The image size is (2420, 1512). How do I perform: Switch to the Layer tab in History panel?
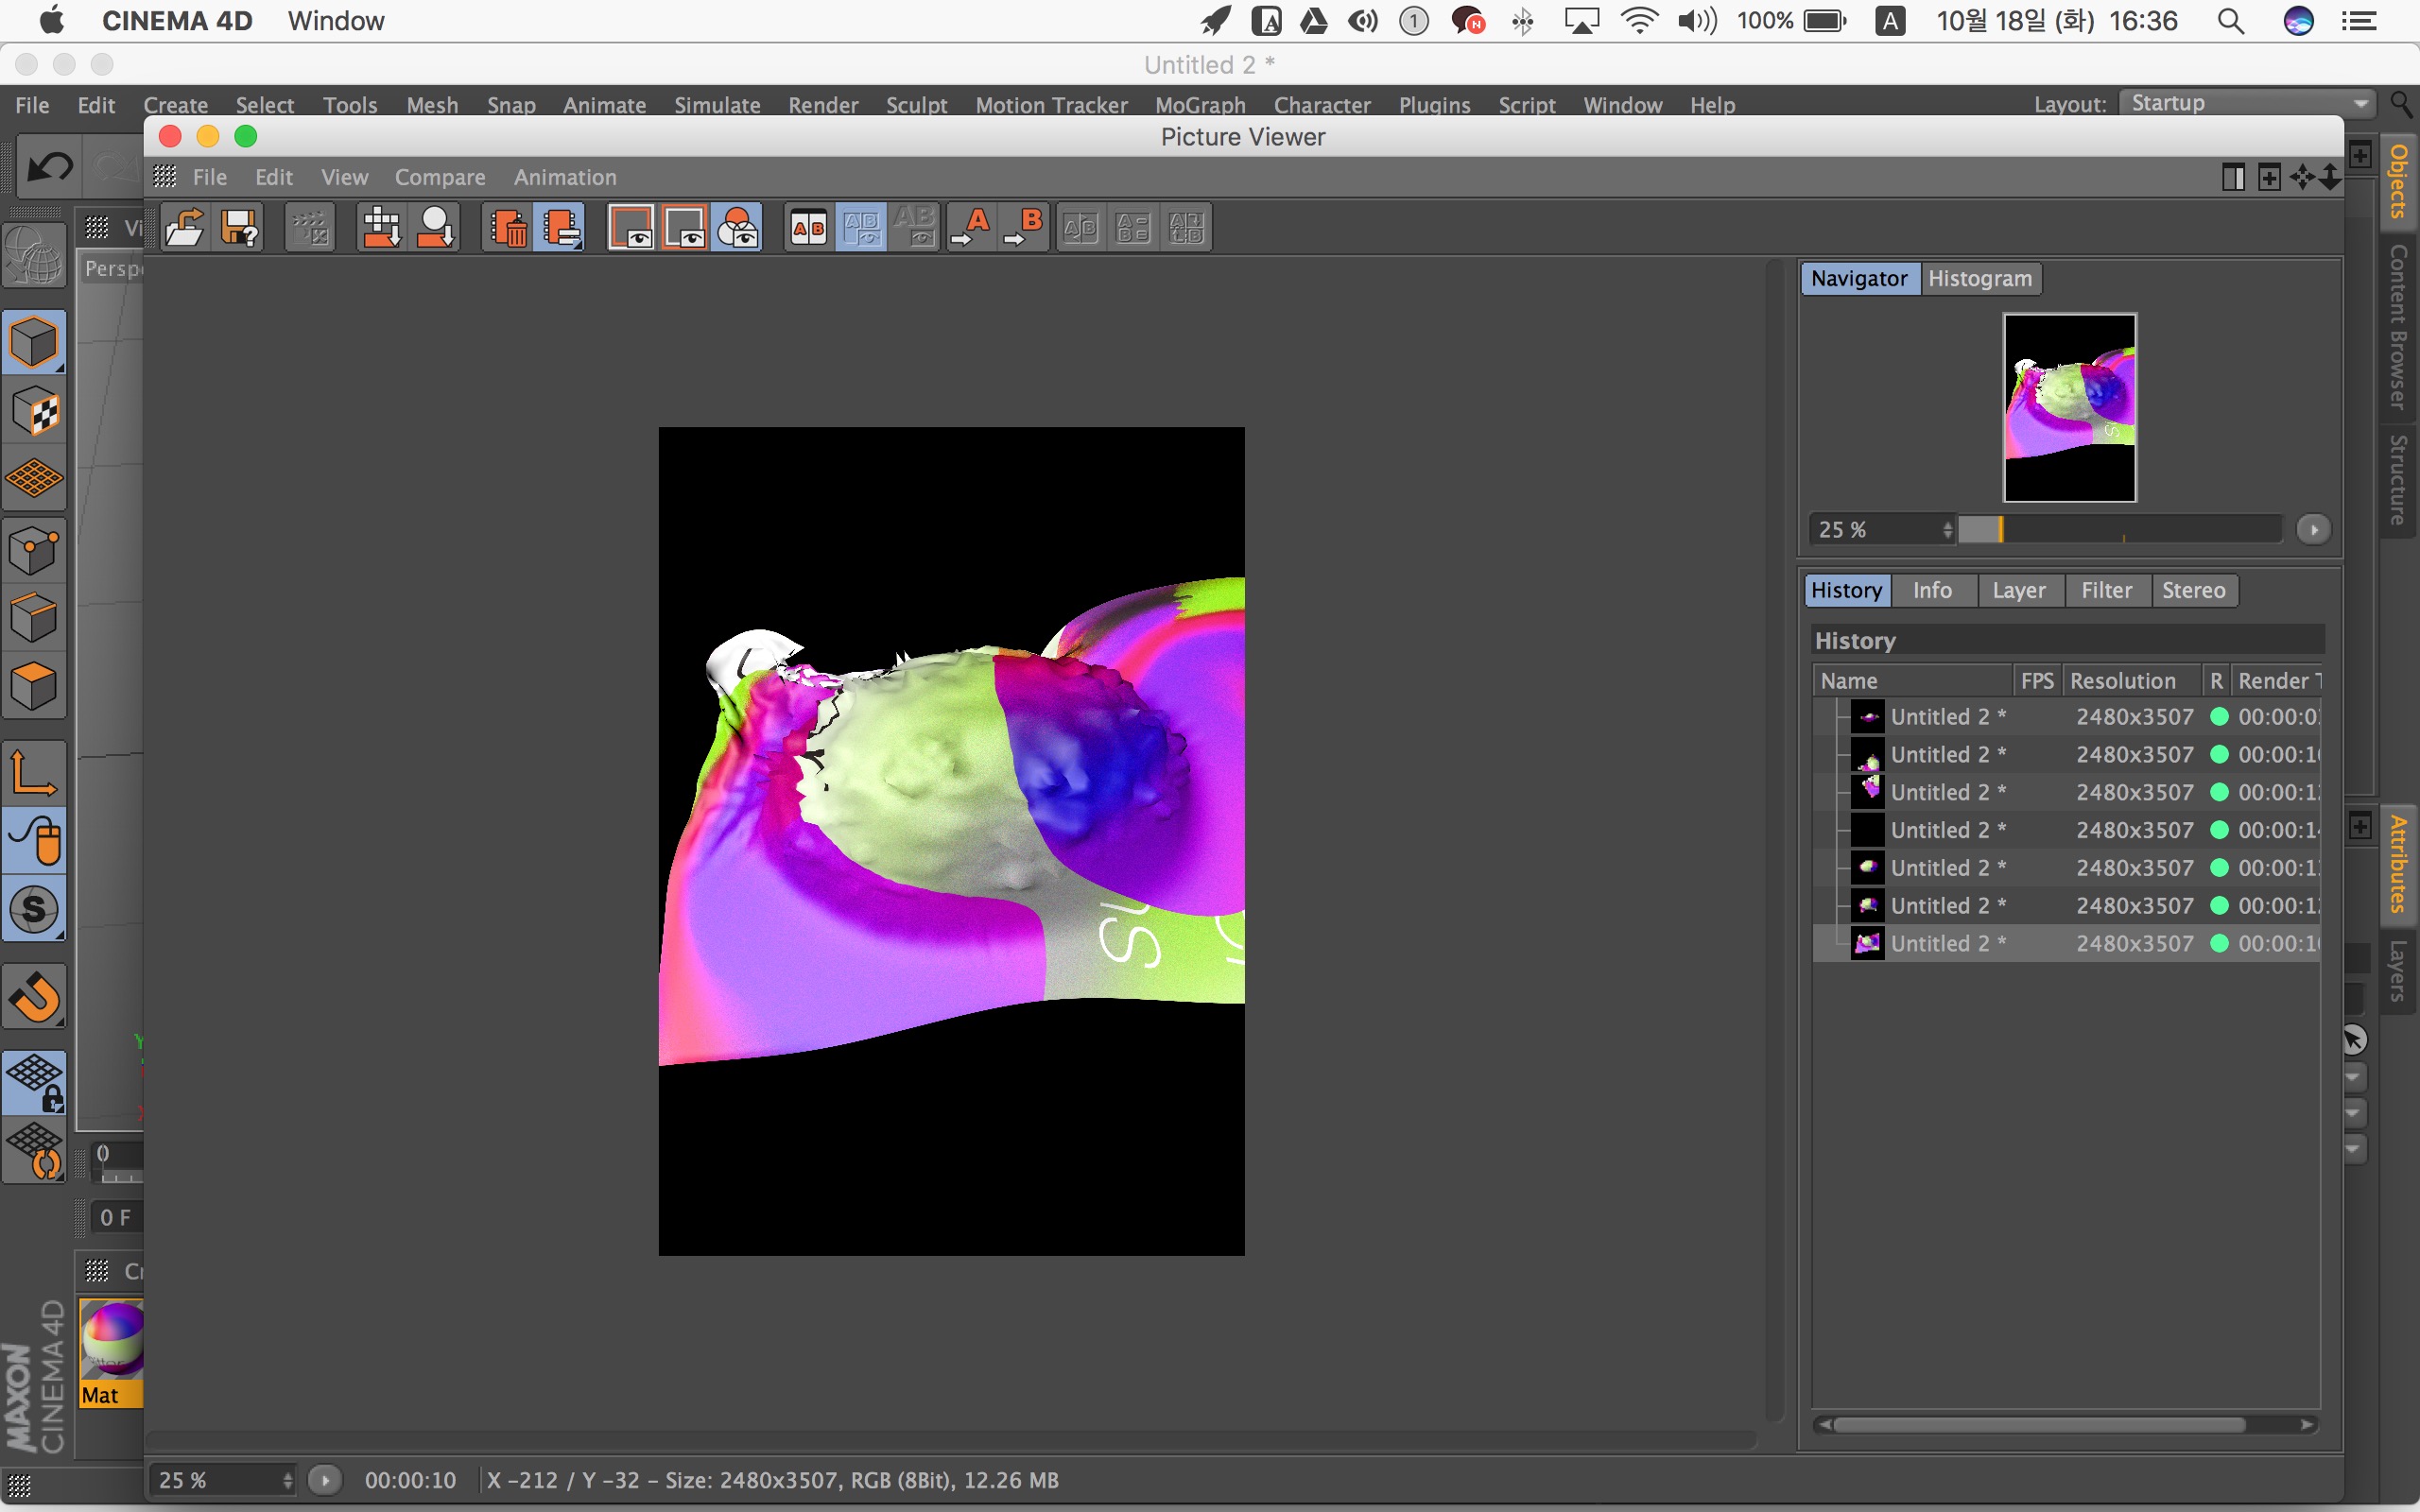[x=2017, y=589]
